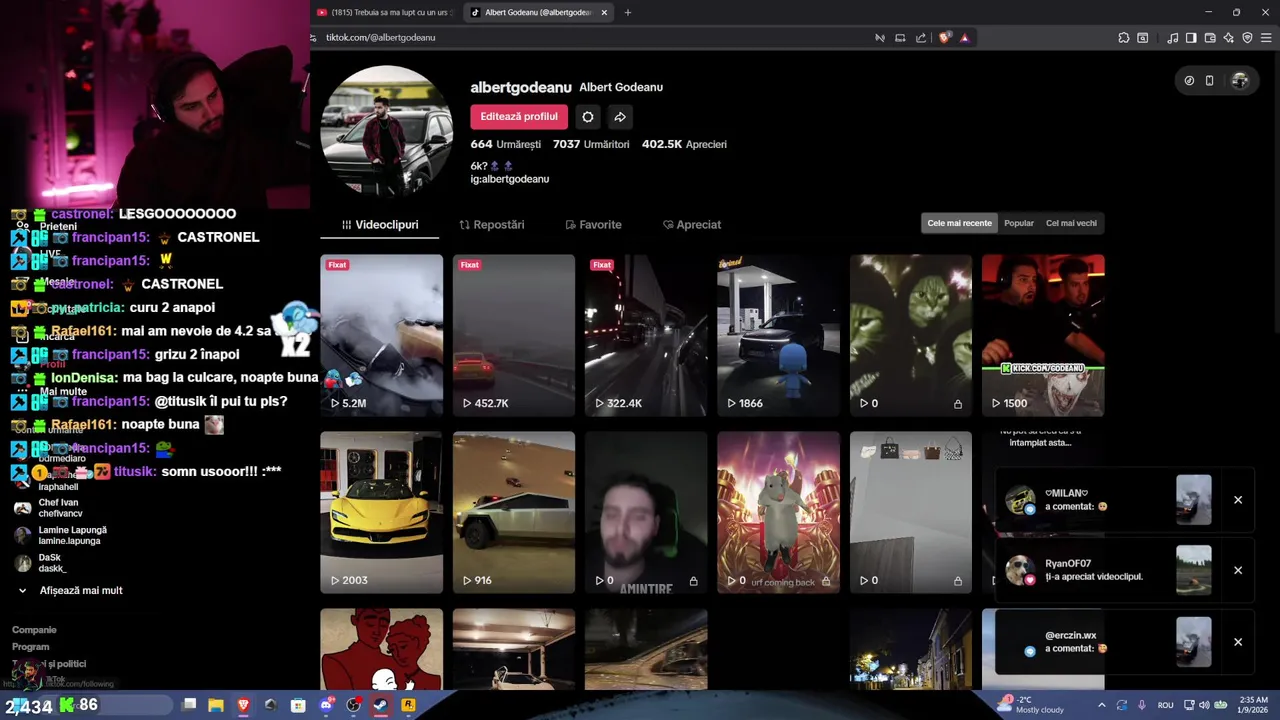
Task: Click the Brave browser taskbar icon
Action: coord(243,705)
